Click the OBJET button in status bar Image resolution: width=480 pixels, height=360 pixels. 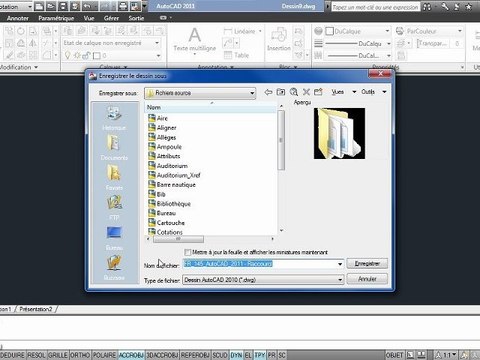coord(395,355)
